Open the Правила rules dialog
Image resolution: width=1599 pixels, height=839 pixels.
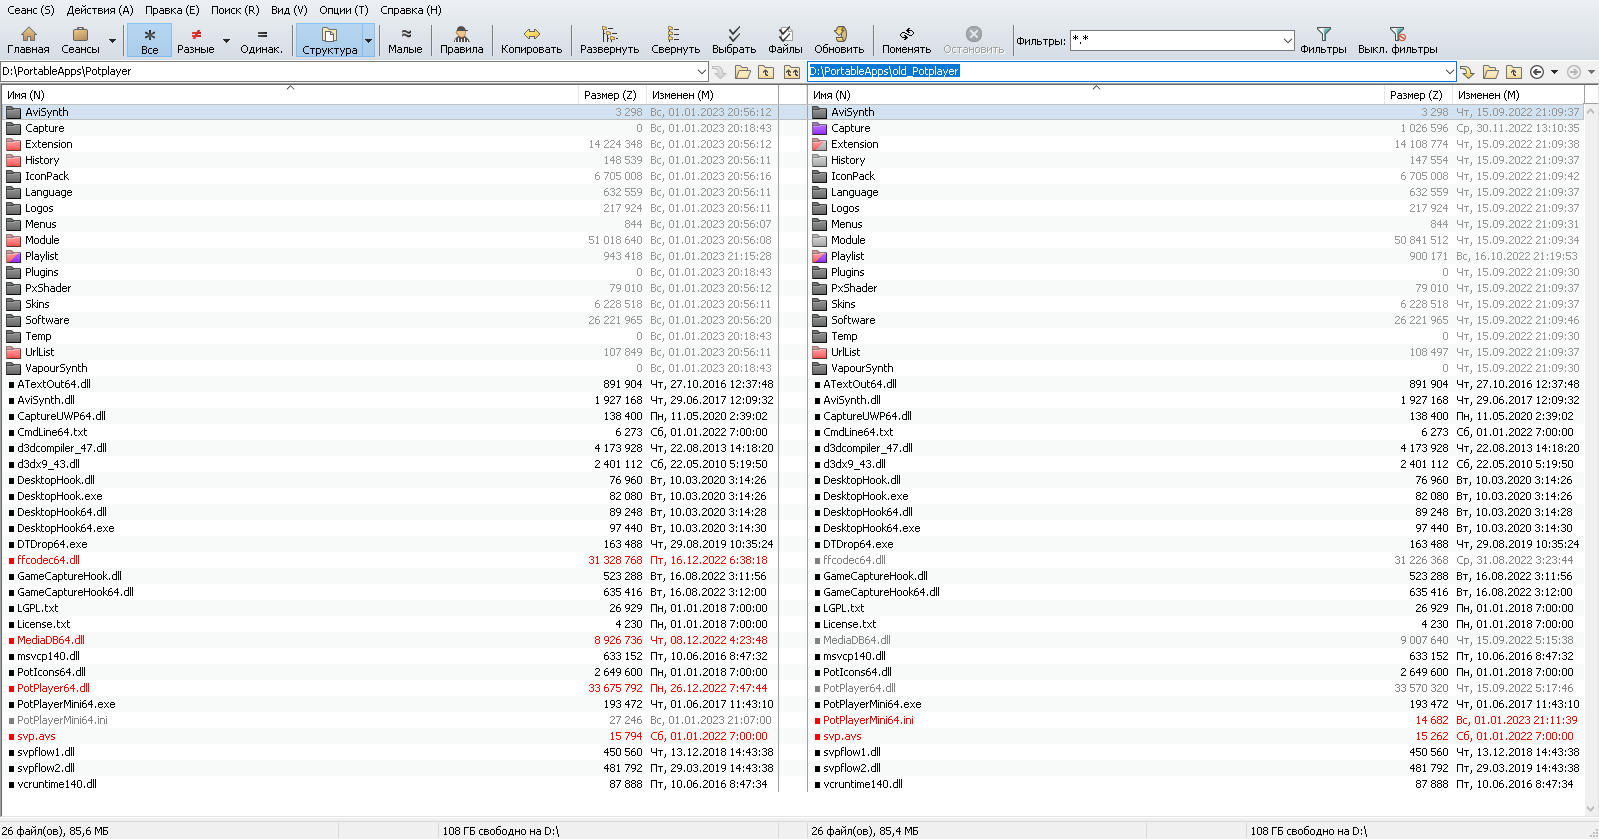pos(461,41)
